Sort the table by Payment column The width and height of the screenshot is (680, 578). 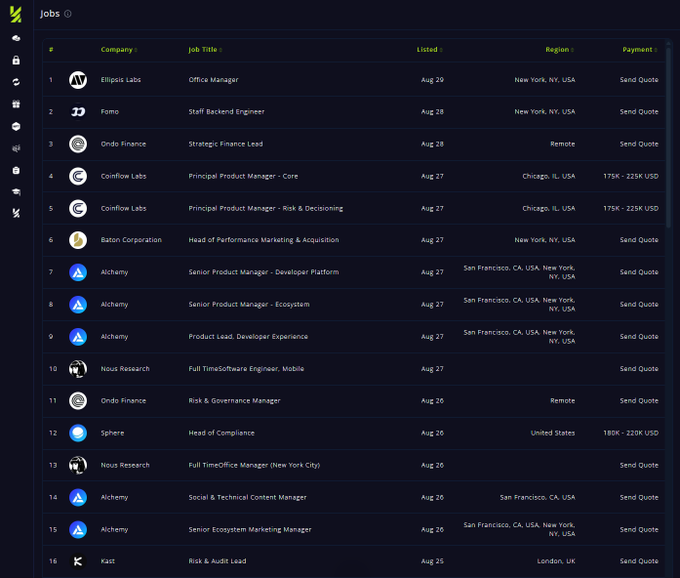point(640,49)
